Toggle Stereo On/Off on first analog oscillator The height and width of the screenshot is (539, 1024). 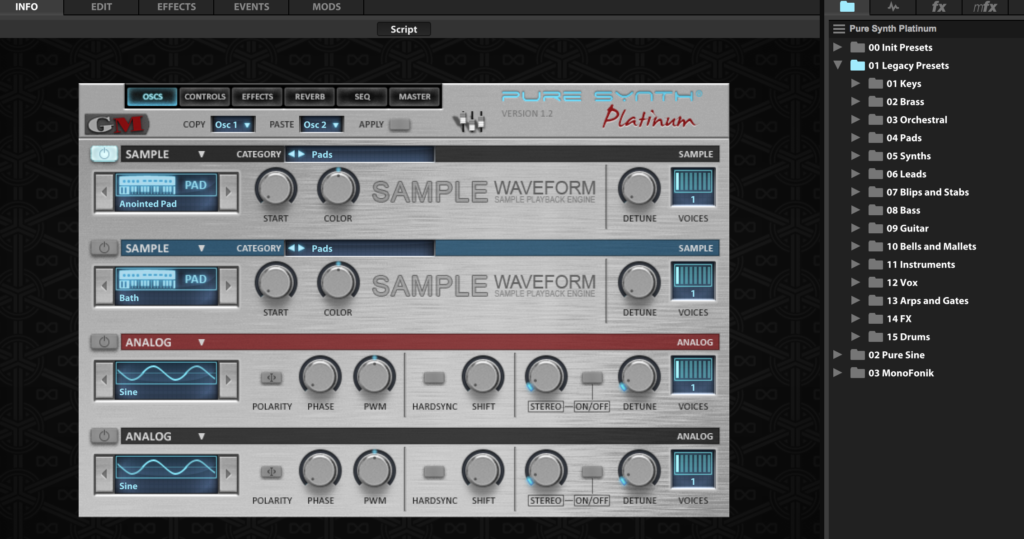(592, 378)
